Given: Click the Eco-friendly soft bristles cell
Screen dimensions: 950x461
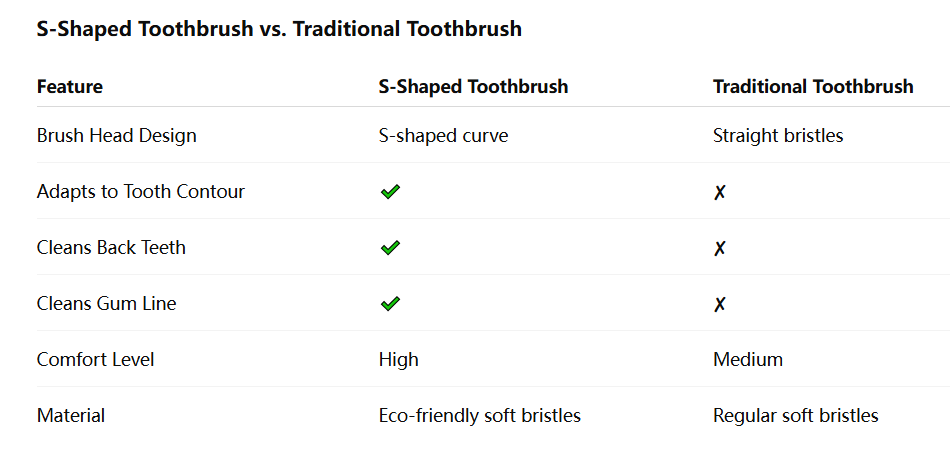Looking at the screenshot, I should [480, 415].
